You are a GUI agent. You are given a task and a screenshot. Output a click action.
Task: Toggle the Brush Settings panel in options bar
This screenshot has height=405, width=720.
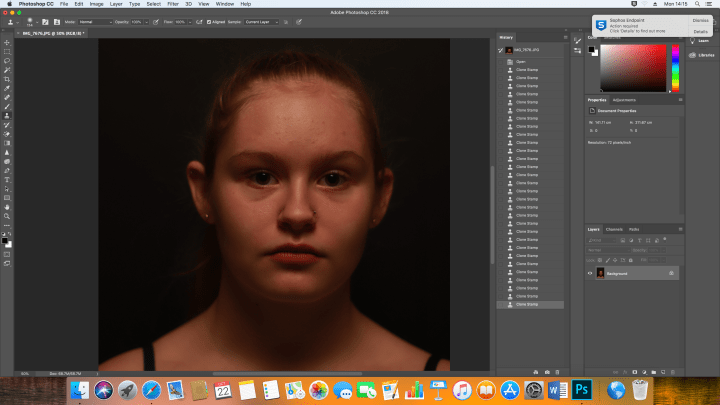(45, 22)
